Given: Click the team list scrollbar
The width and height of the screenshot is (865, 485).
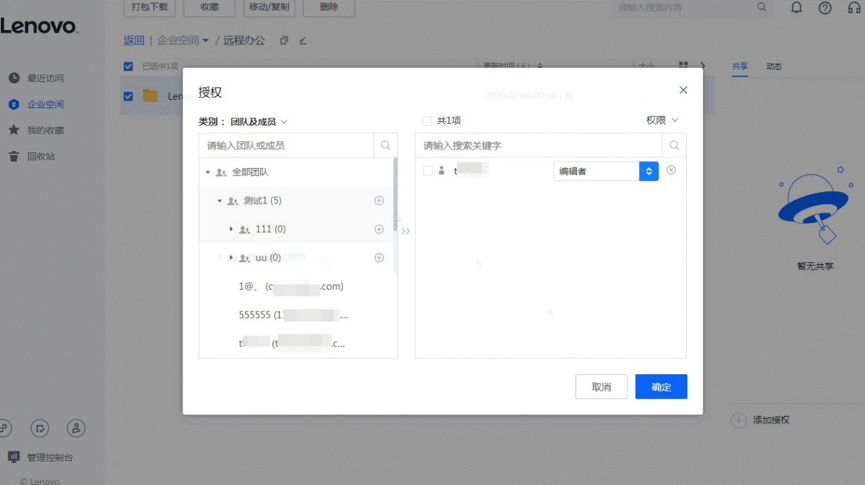Looking at the screenshot, I should (395, 194).
